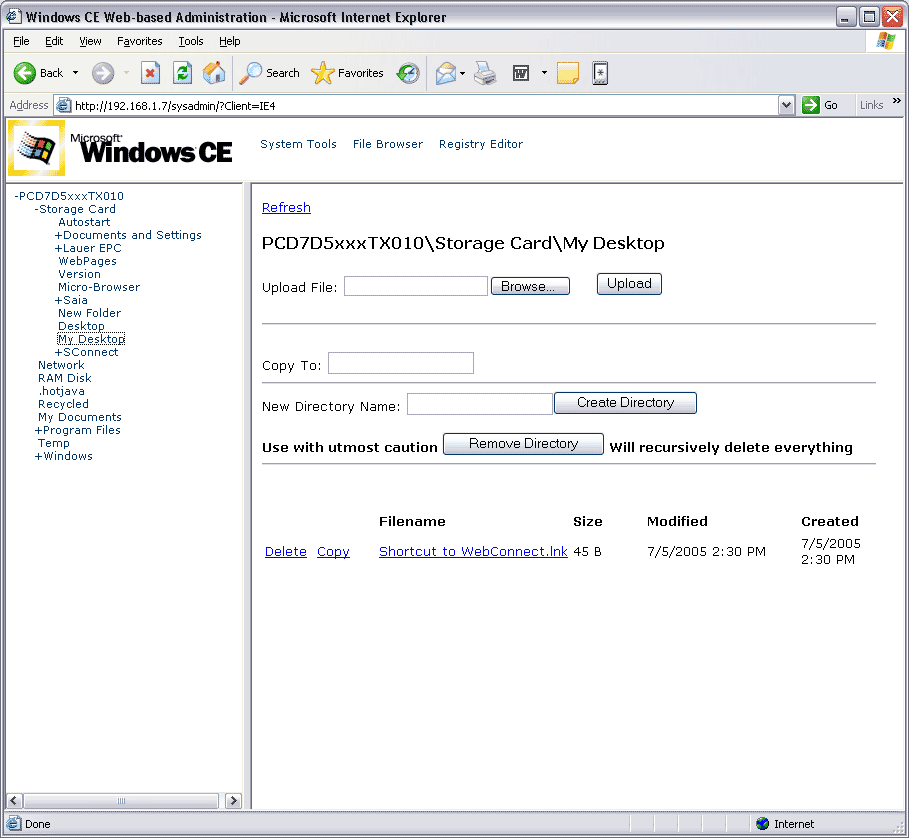
Task: Select the Autostart folder in tree
Action: pos(84,222)
